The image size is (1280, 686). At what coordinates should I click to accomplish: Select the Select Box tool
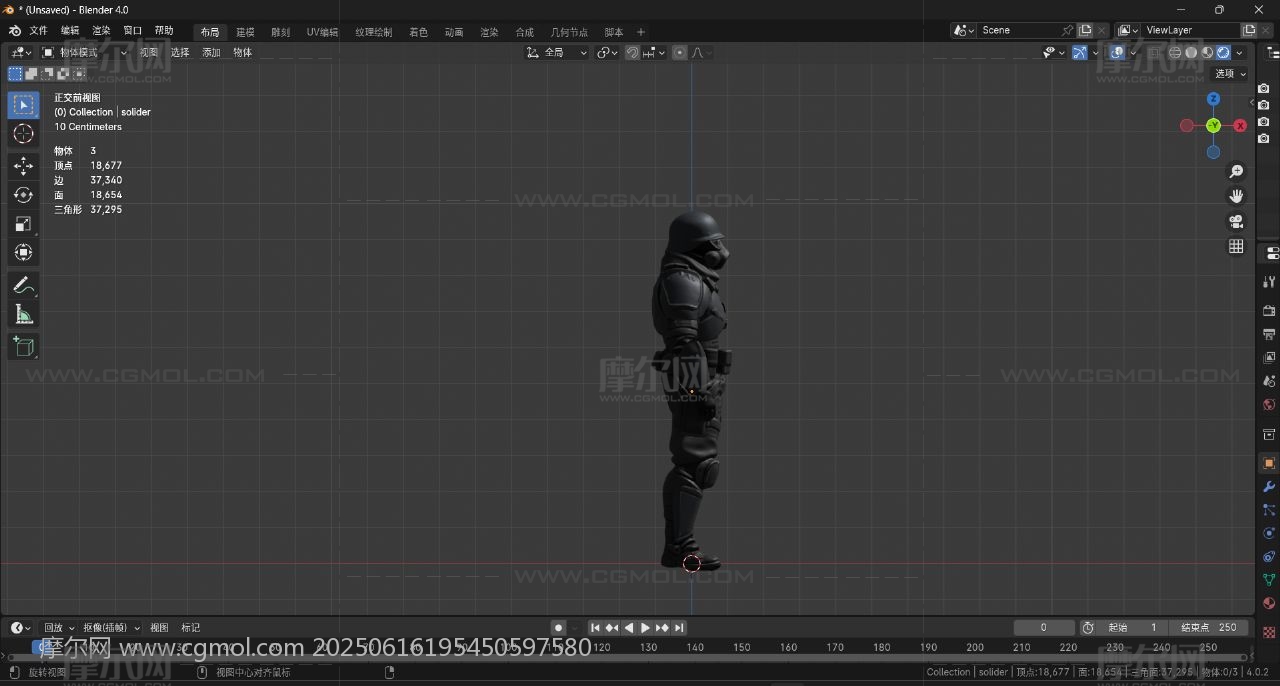[x=23, y=105]
